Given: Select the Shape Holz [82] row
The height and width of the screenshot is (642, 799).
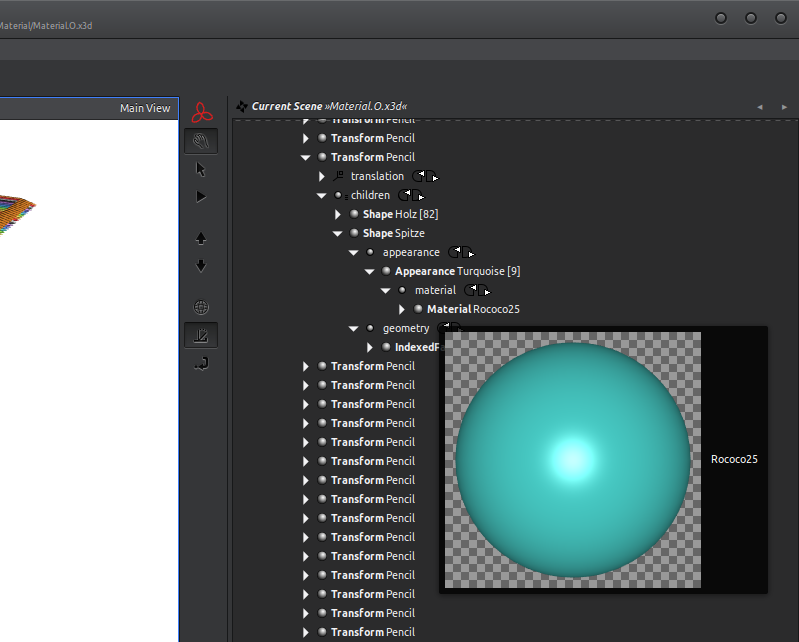Looking at the screenshot, I should [x=400, y=214].
